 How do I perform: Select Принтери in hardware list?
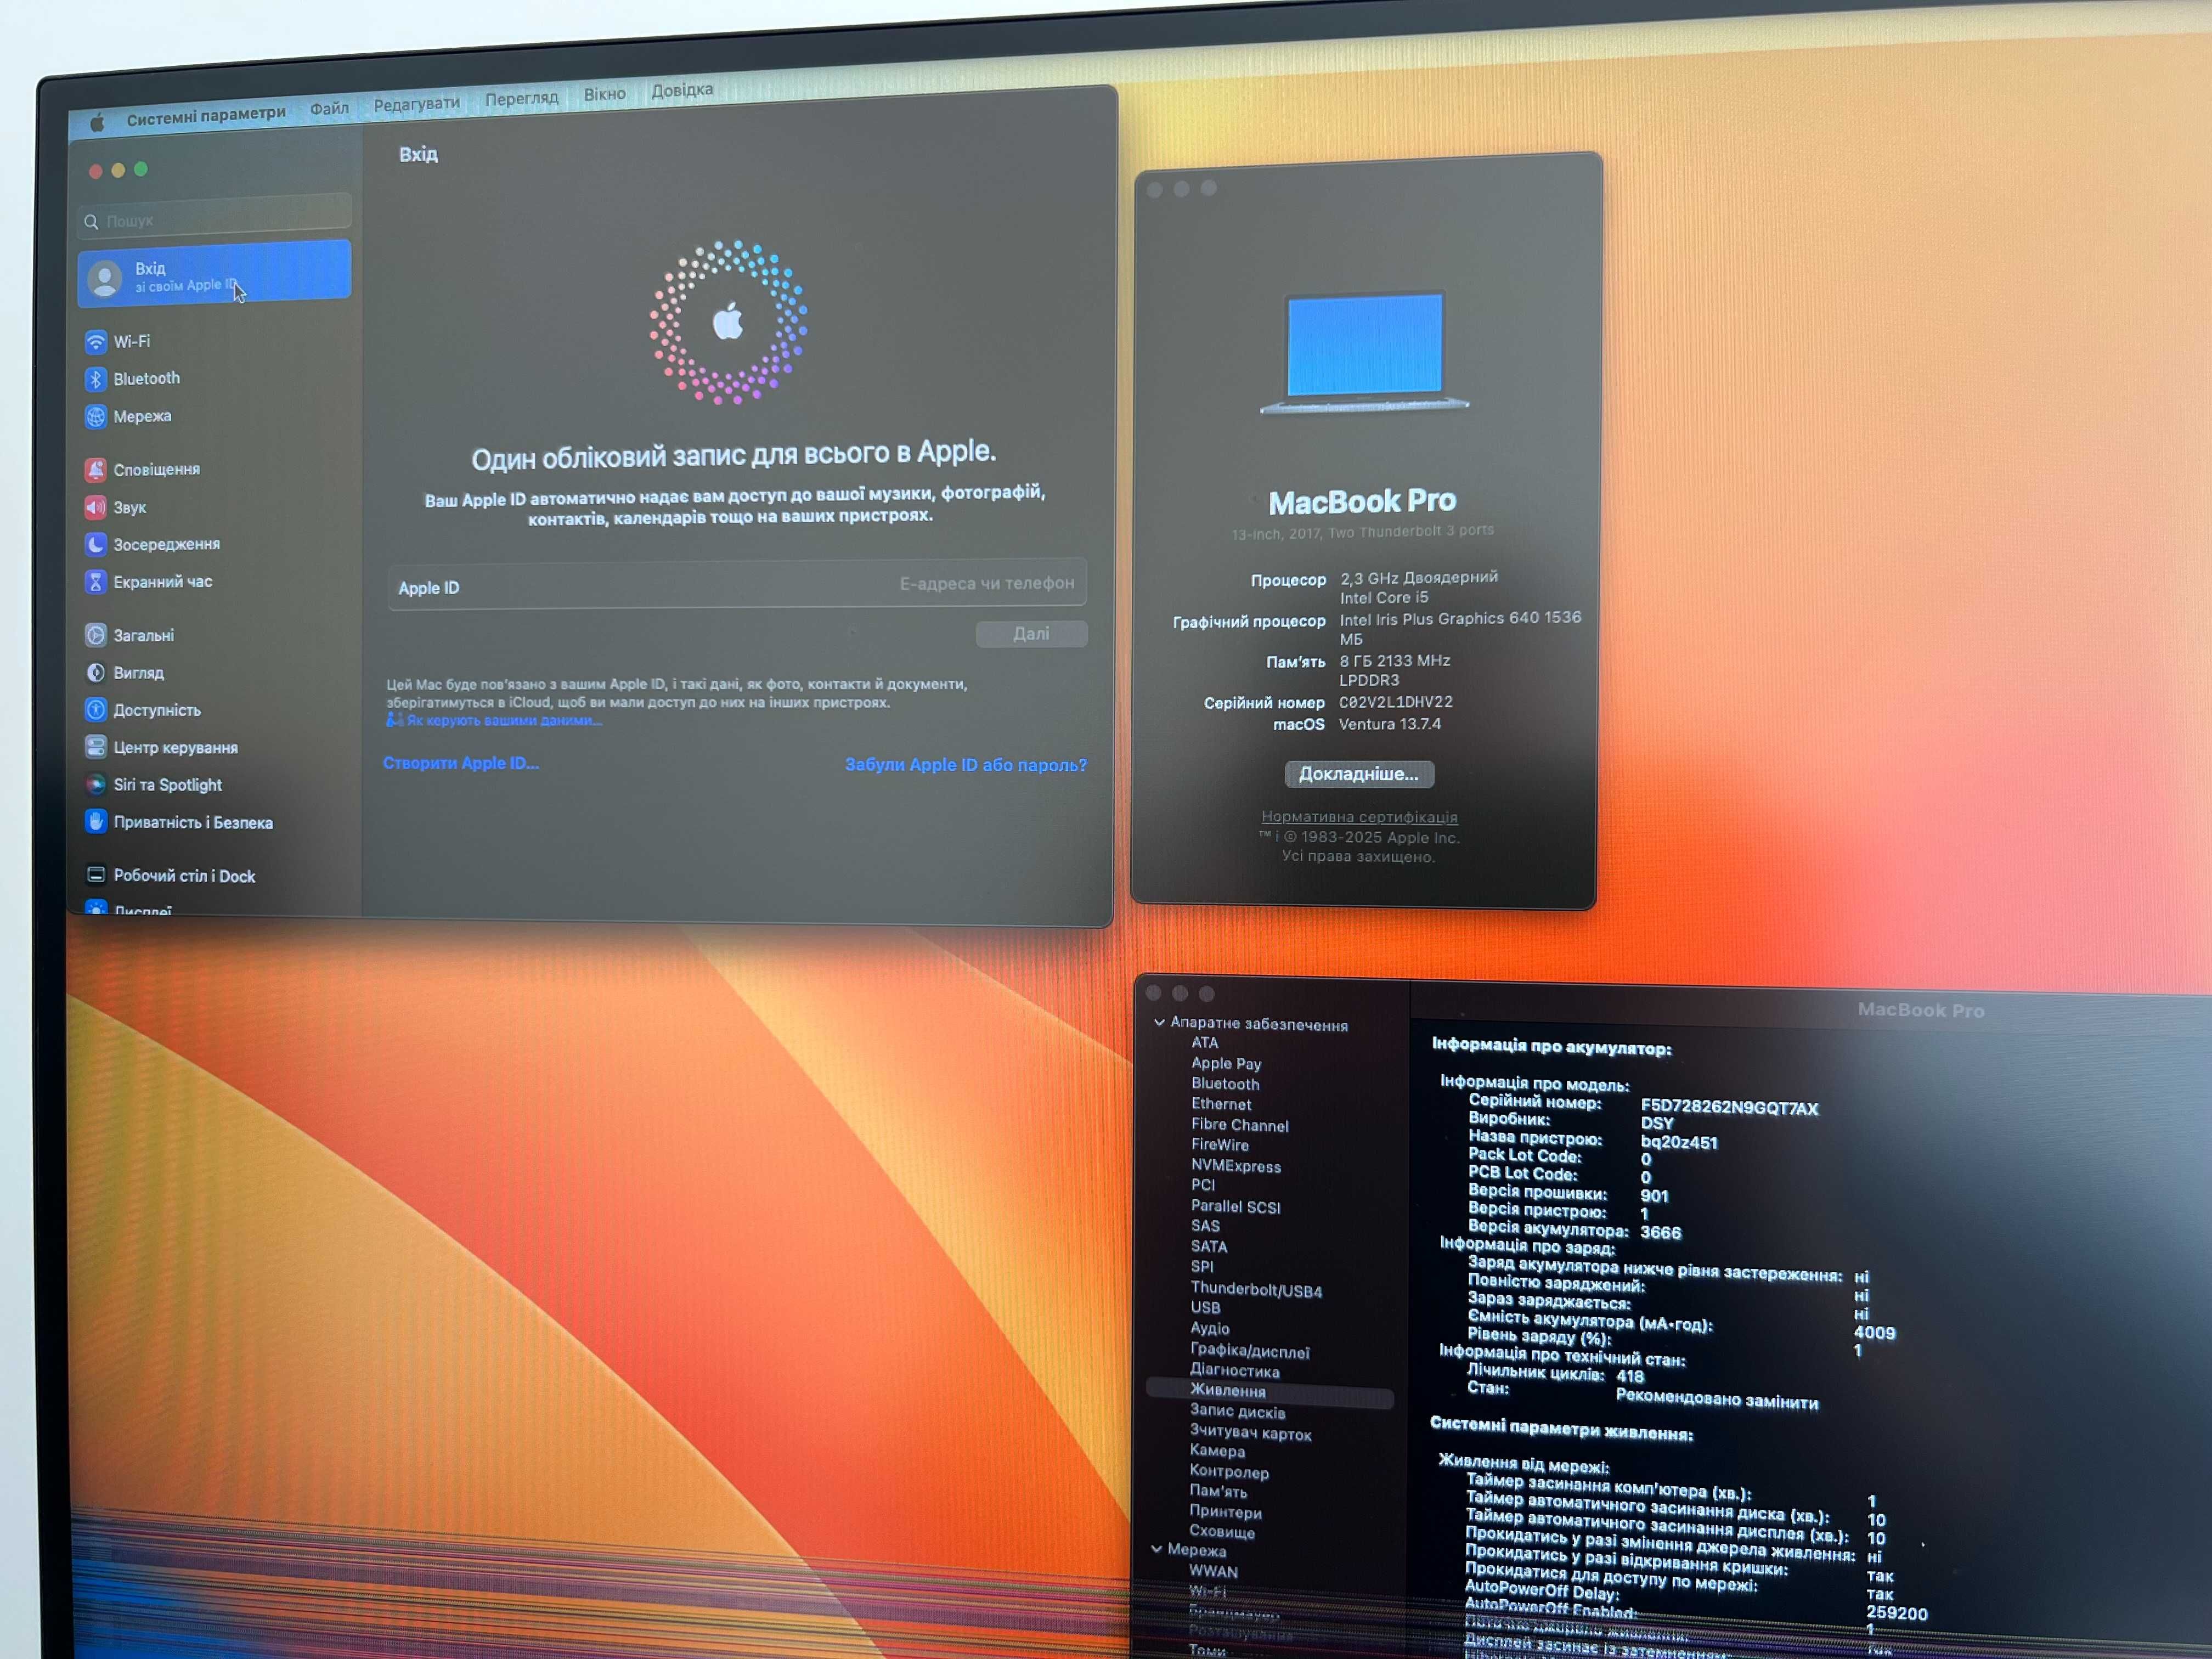coord(1225,1512)
